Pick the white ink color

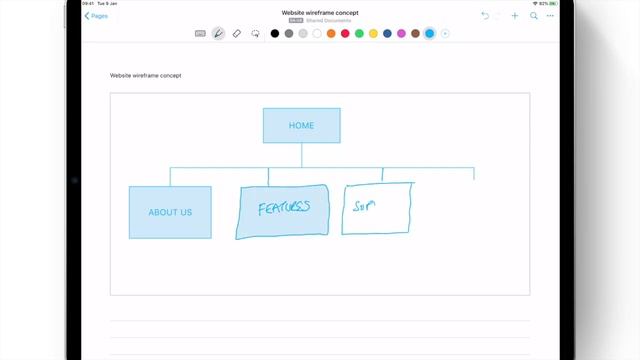click(317, 33)
